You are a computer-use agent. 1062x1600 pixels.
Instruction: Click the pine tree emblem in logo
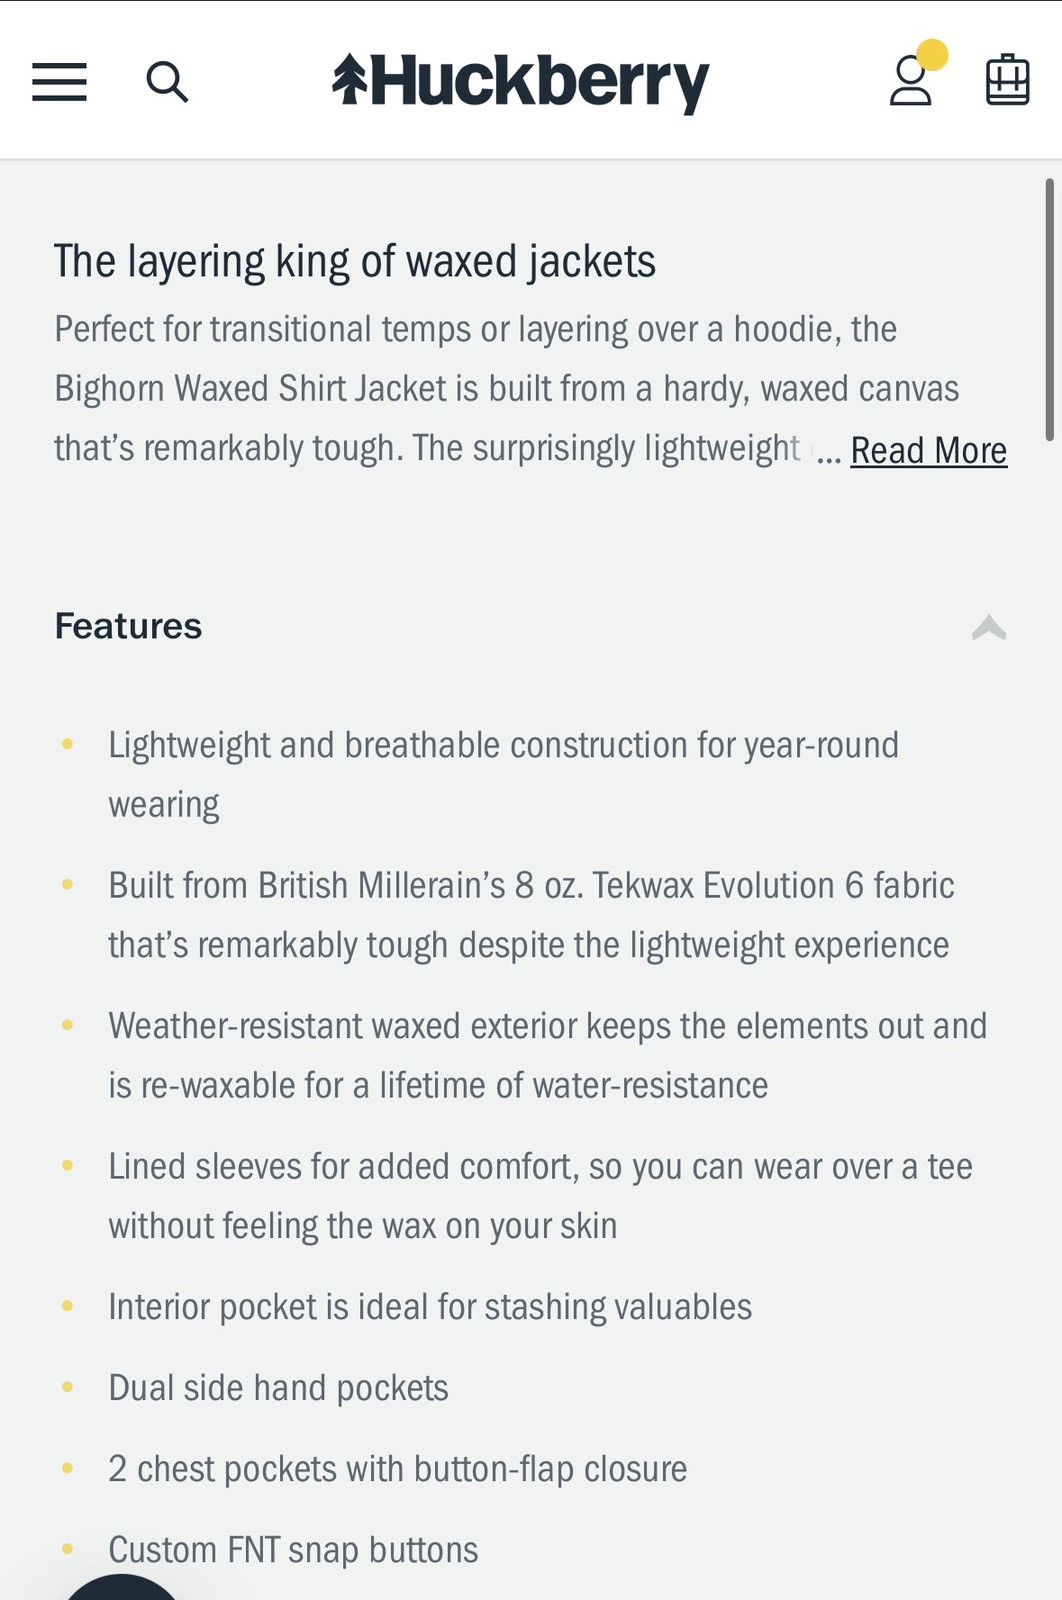pos(350,79)
